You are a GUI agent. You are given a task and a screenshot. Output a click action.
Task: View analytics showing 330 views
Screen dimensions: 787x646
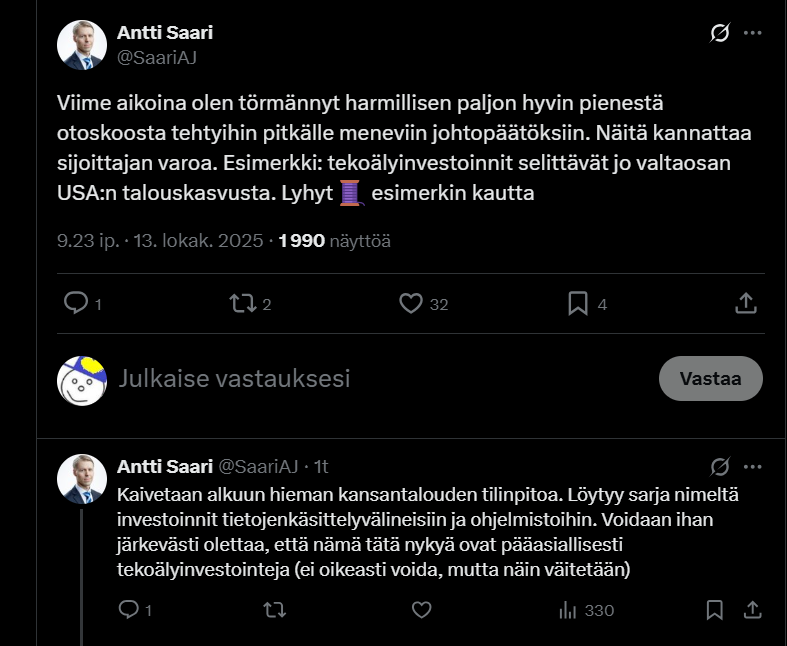click(x=586, y=610)
